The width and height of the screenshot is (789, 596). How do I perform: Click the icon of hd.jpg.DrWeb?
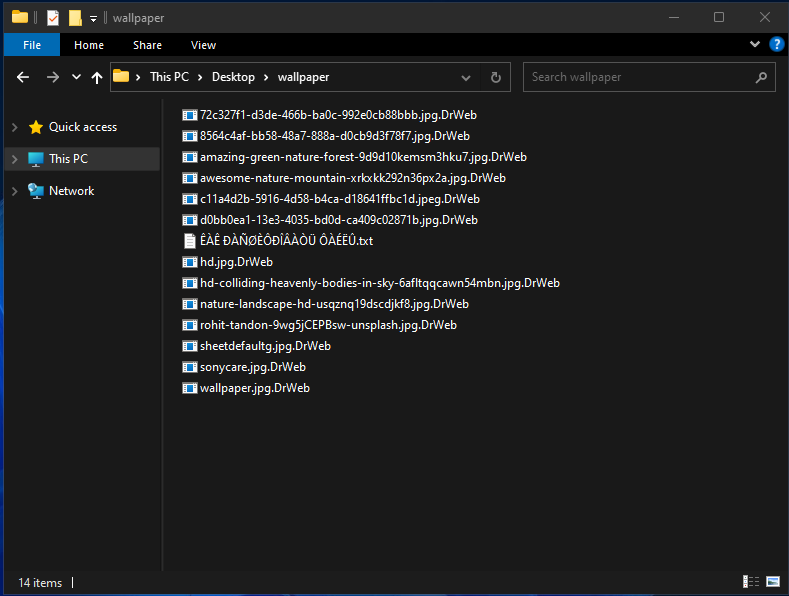coord(190,262)
